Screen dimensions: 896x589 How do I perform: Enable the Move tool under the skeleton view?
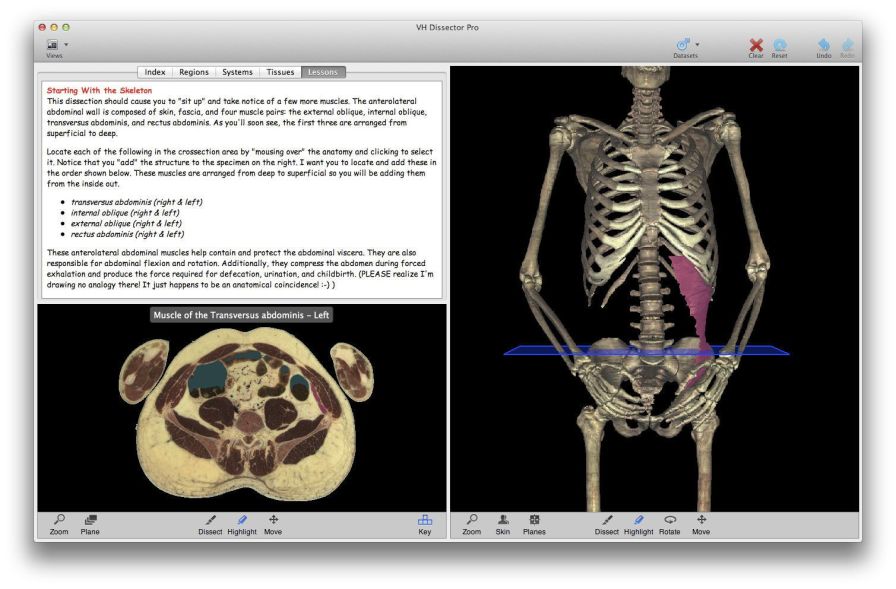[x=700, y=522]
